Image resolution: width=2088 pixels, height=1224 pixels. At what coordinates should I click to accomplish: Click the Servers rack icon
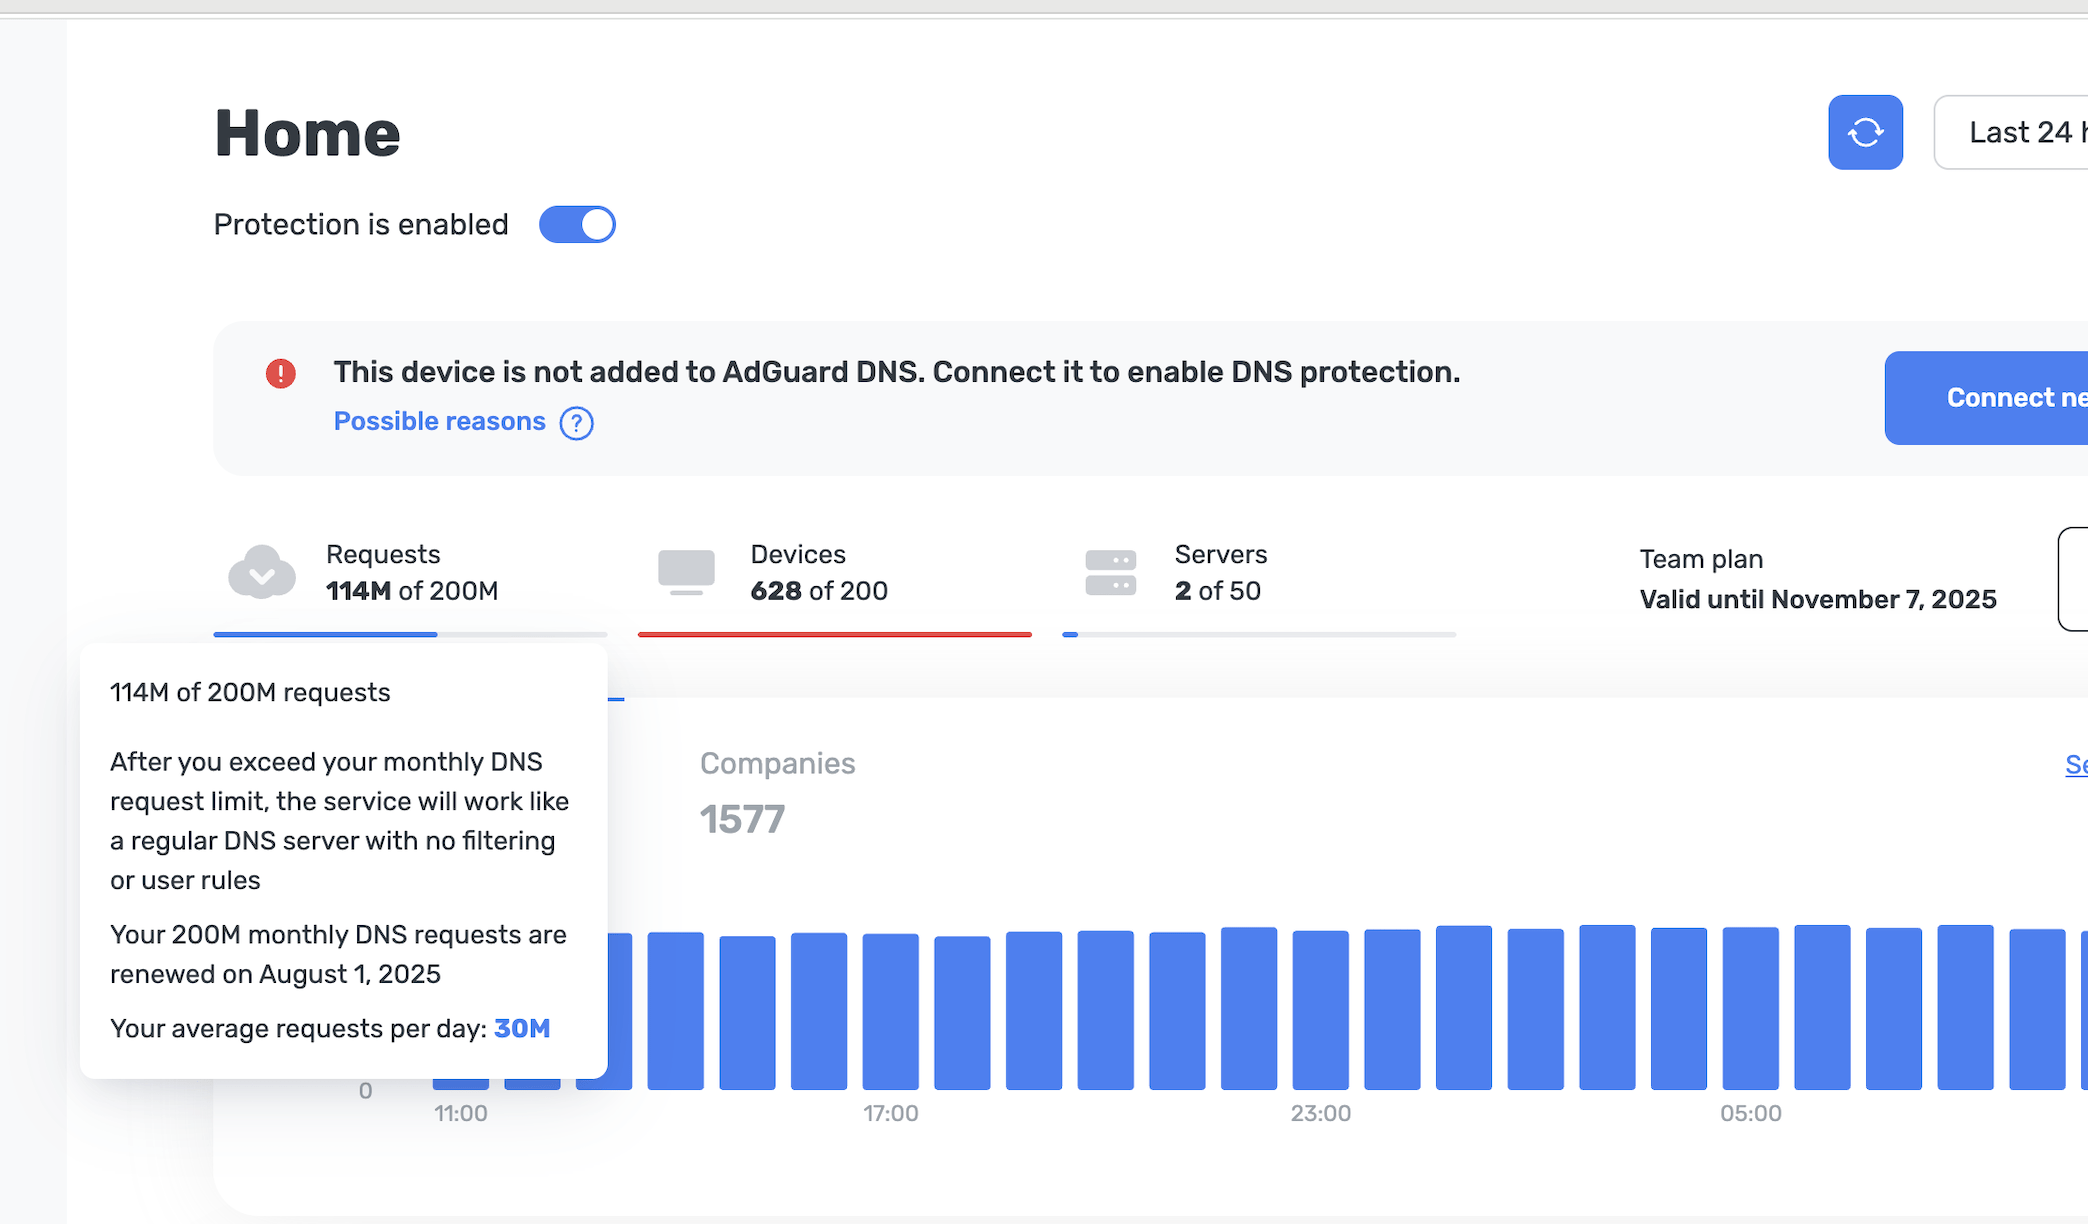point(1110,572)
